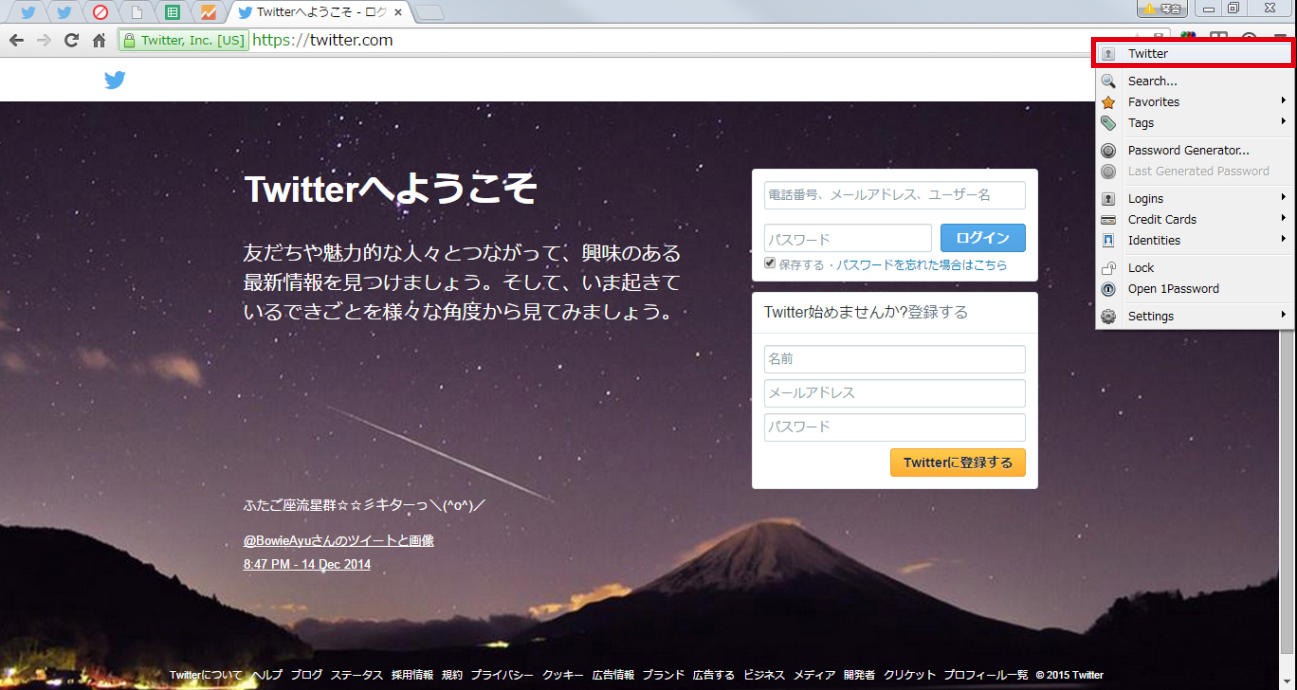Screen dimensions: 1297x690
Task: Click the signup メールアドレス field
Action: point(895,393)
